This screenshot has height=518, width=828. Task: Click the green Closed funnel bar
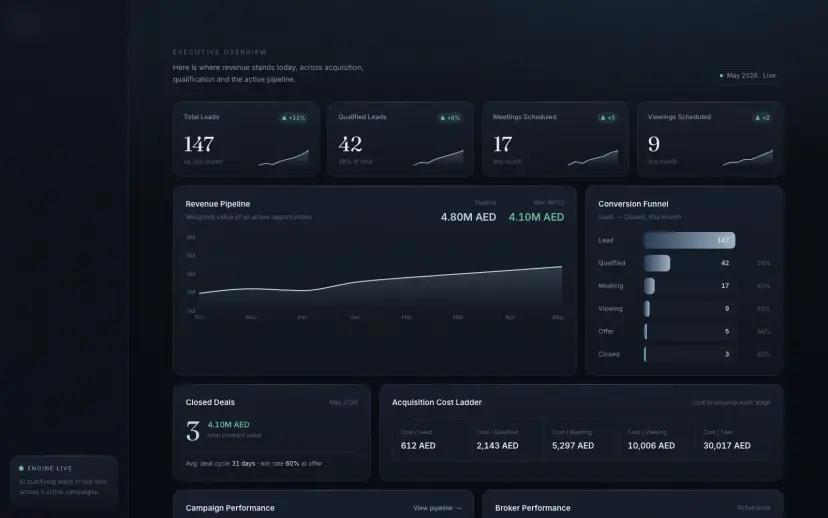pos(645,354)
